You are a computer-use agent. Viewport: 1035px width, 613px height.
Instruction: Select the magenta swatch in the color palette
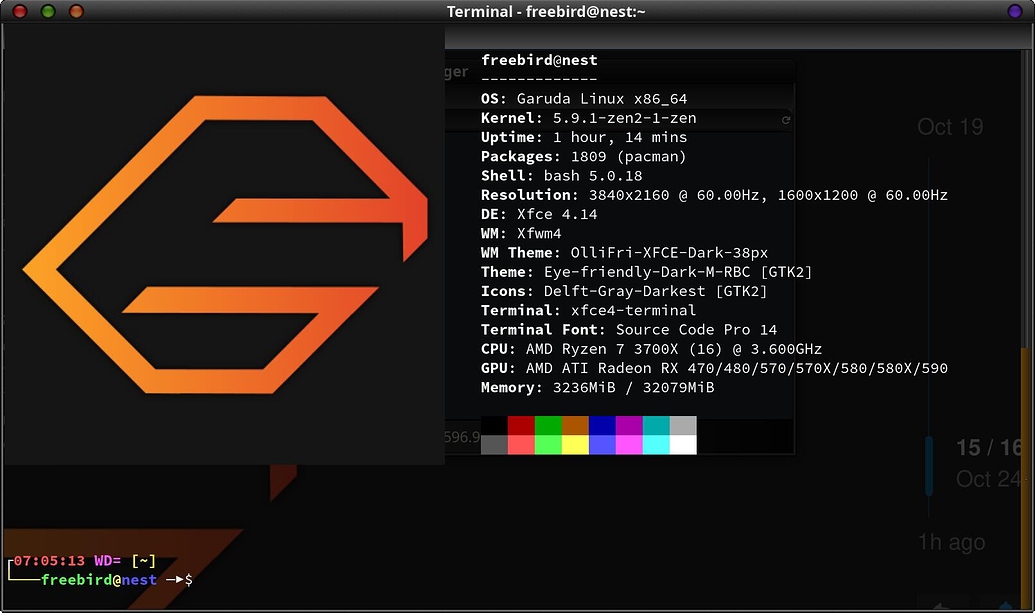tap(630, 445)
